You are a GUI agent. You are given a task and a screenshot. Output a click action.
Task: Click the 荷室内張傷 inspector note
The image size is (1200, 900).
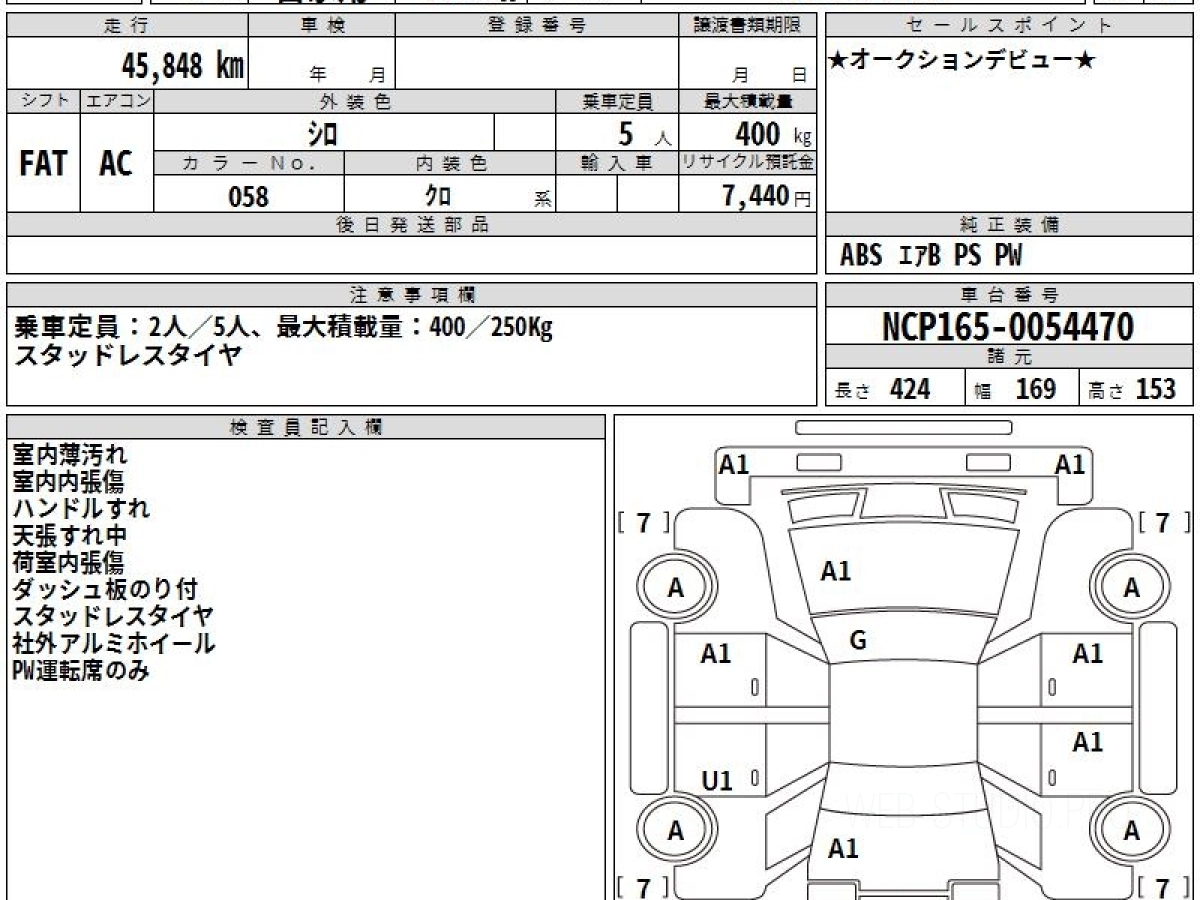coord(68,562)
